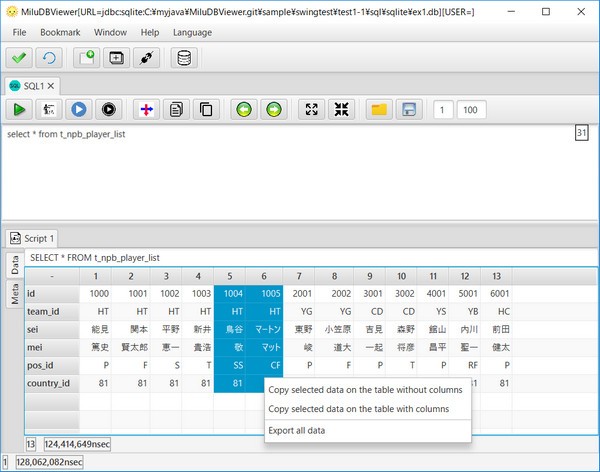Click the collapse arrows icon
This screenshot has width=600, height=472.
[x=340, y=109]
